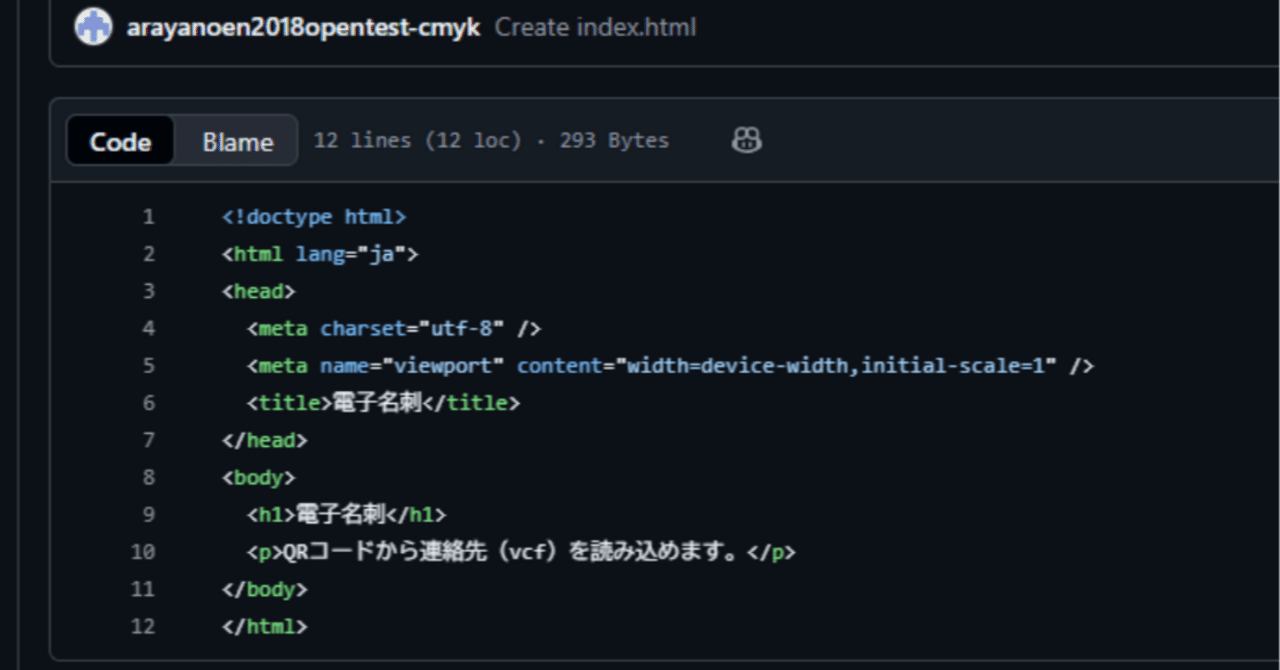The width and height of the screenshot is (1280, 670).
Task: Click the closing </head> tag line
Action: tap(265, 440)
